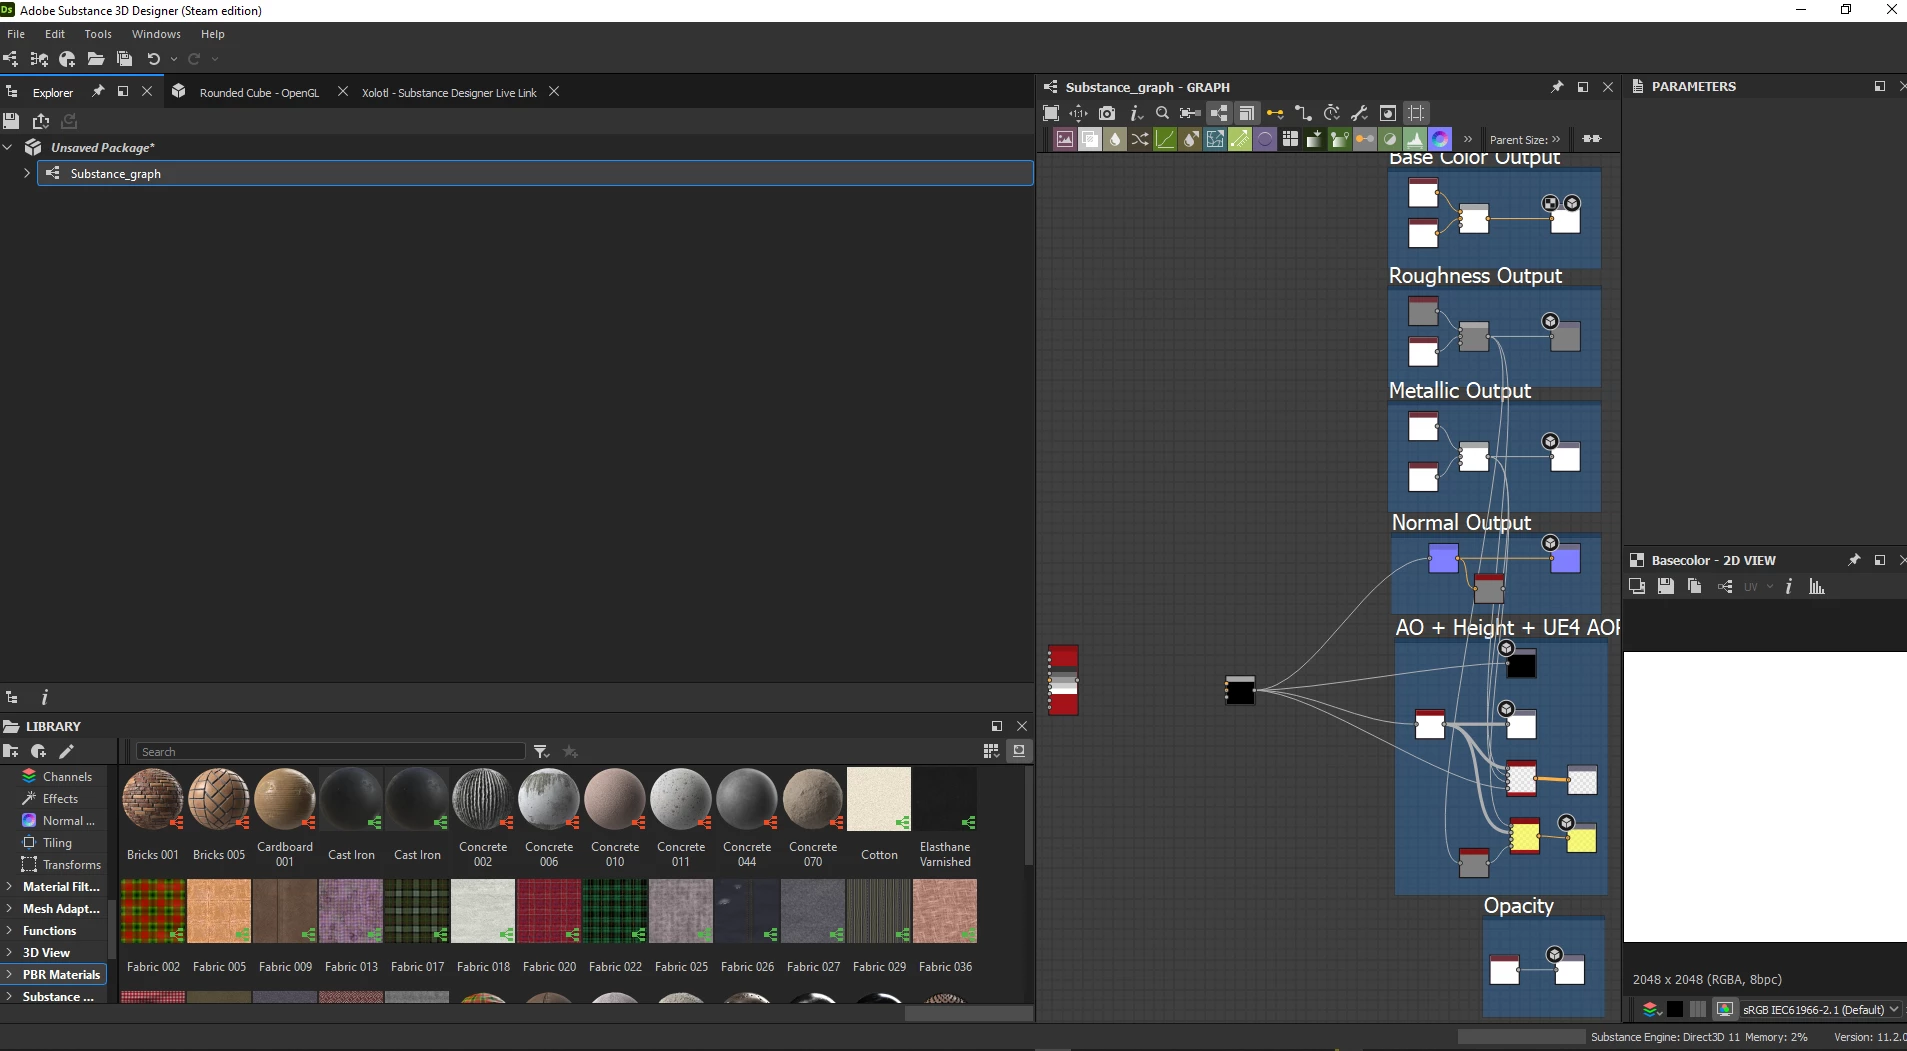Image resolution: width=1907 pixels, height=1051 pixels.
Task: Open the undo history dropdown arrow
Action: click(174, 59)
